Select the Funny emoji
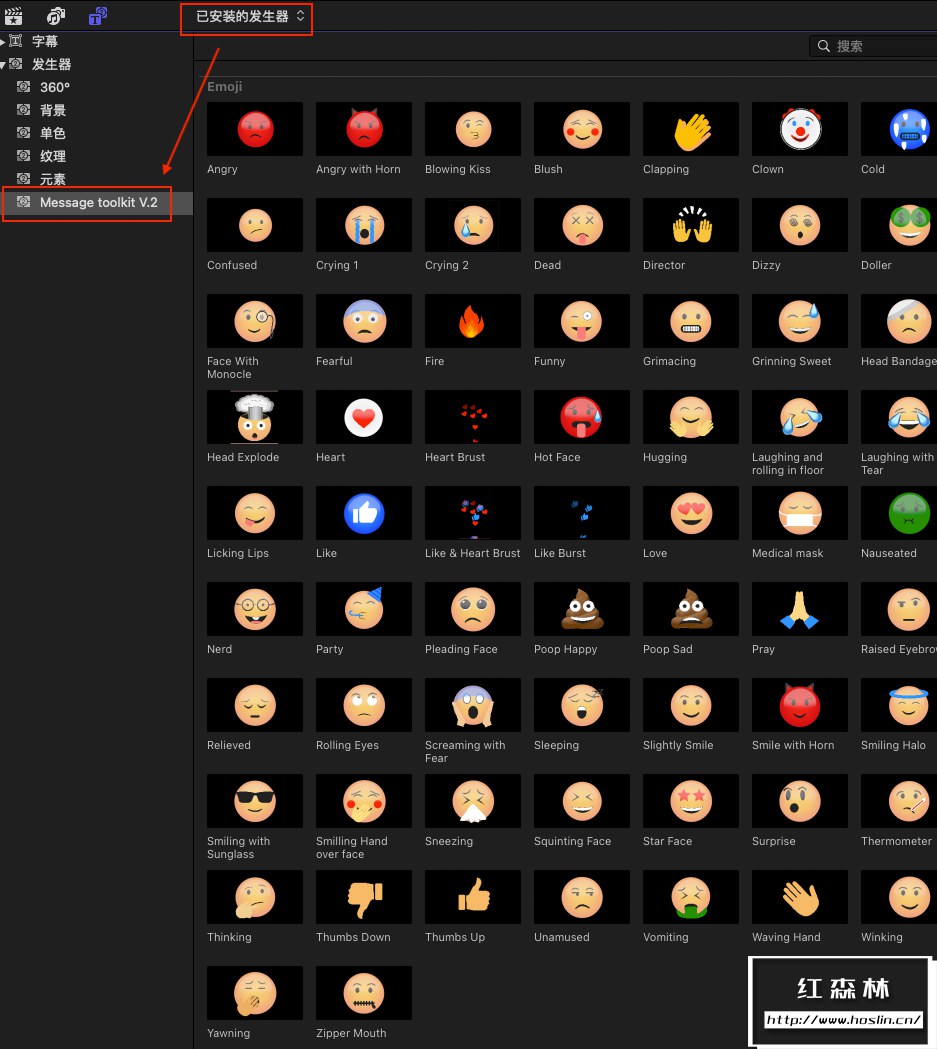This screenshot has width=937, height=1049. point(582,321)
